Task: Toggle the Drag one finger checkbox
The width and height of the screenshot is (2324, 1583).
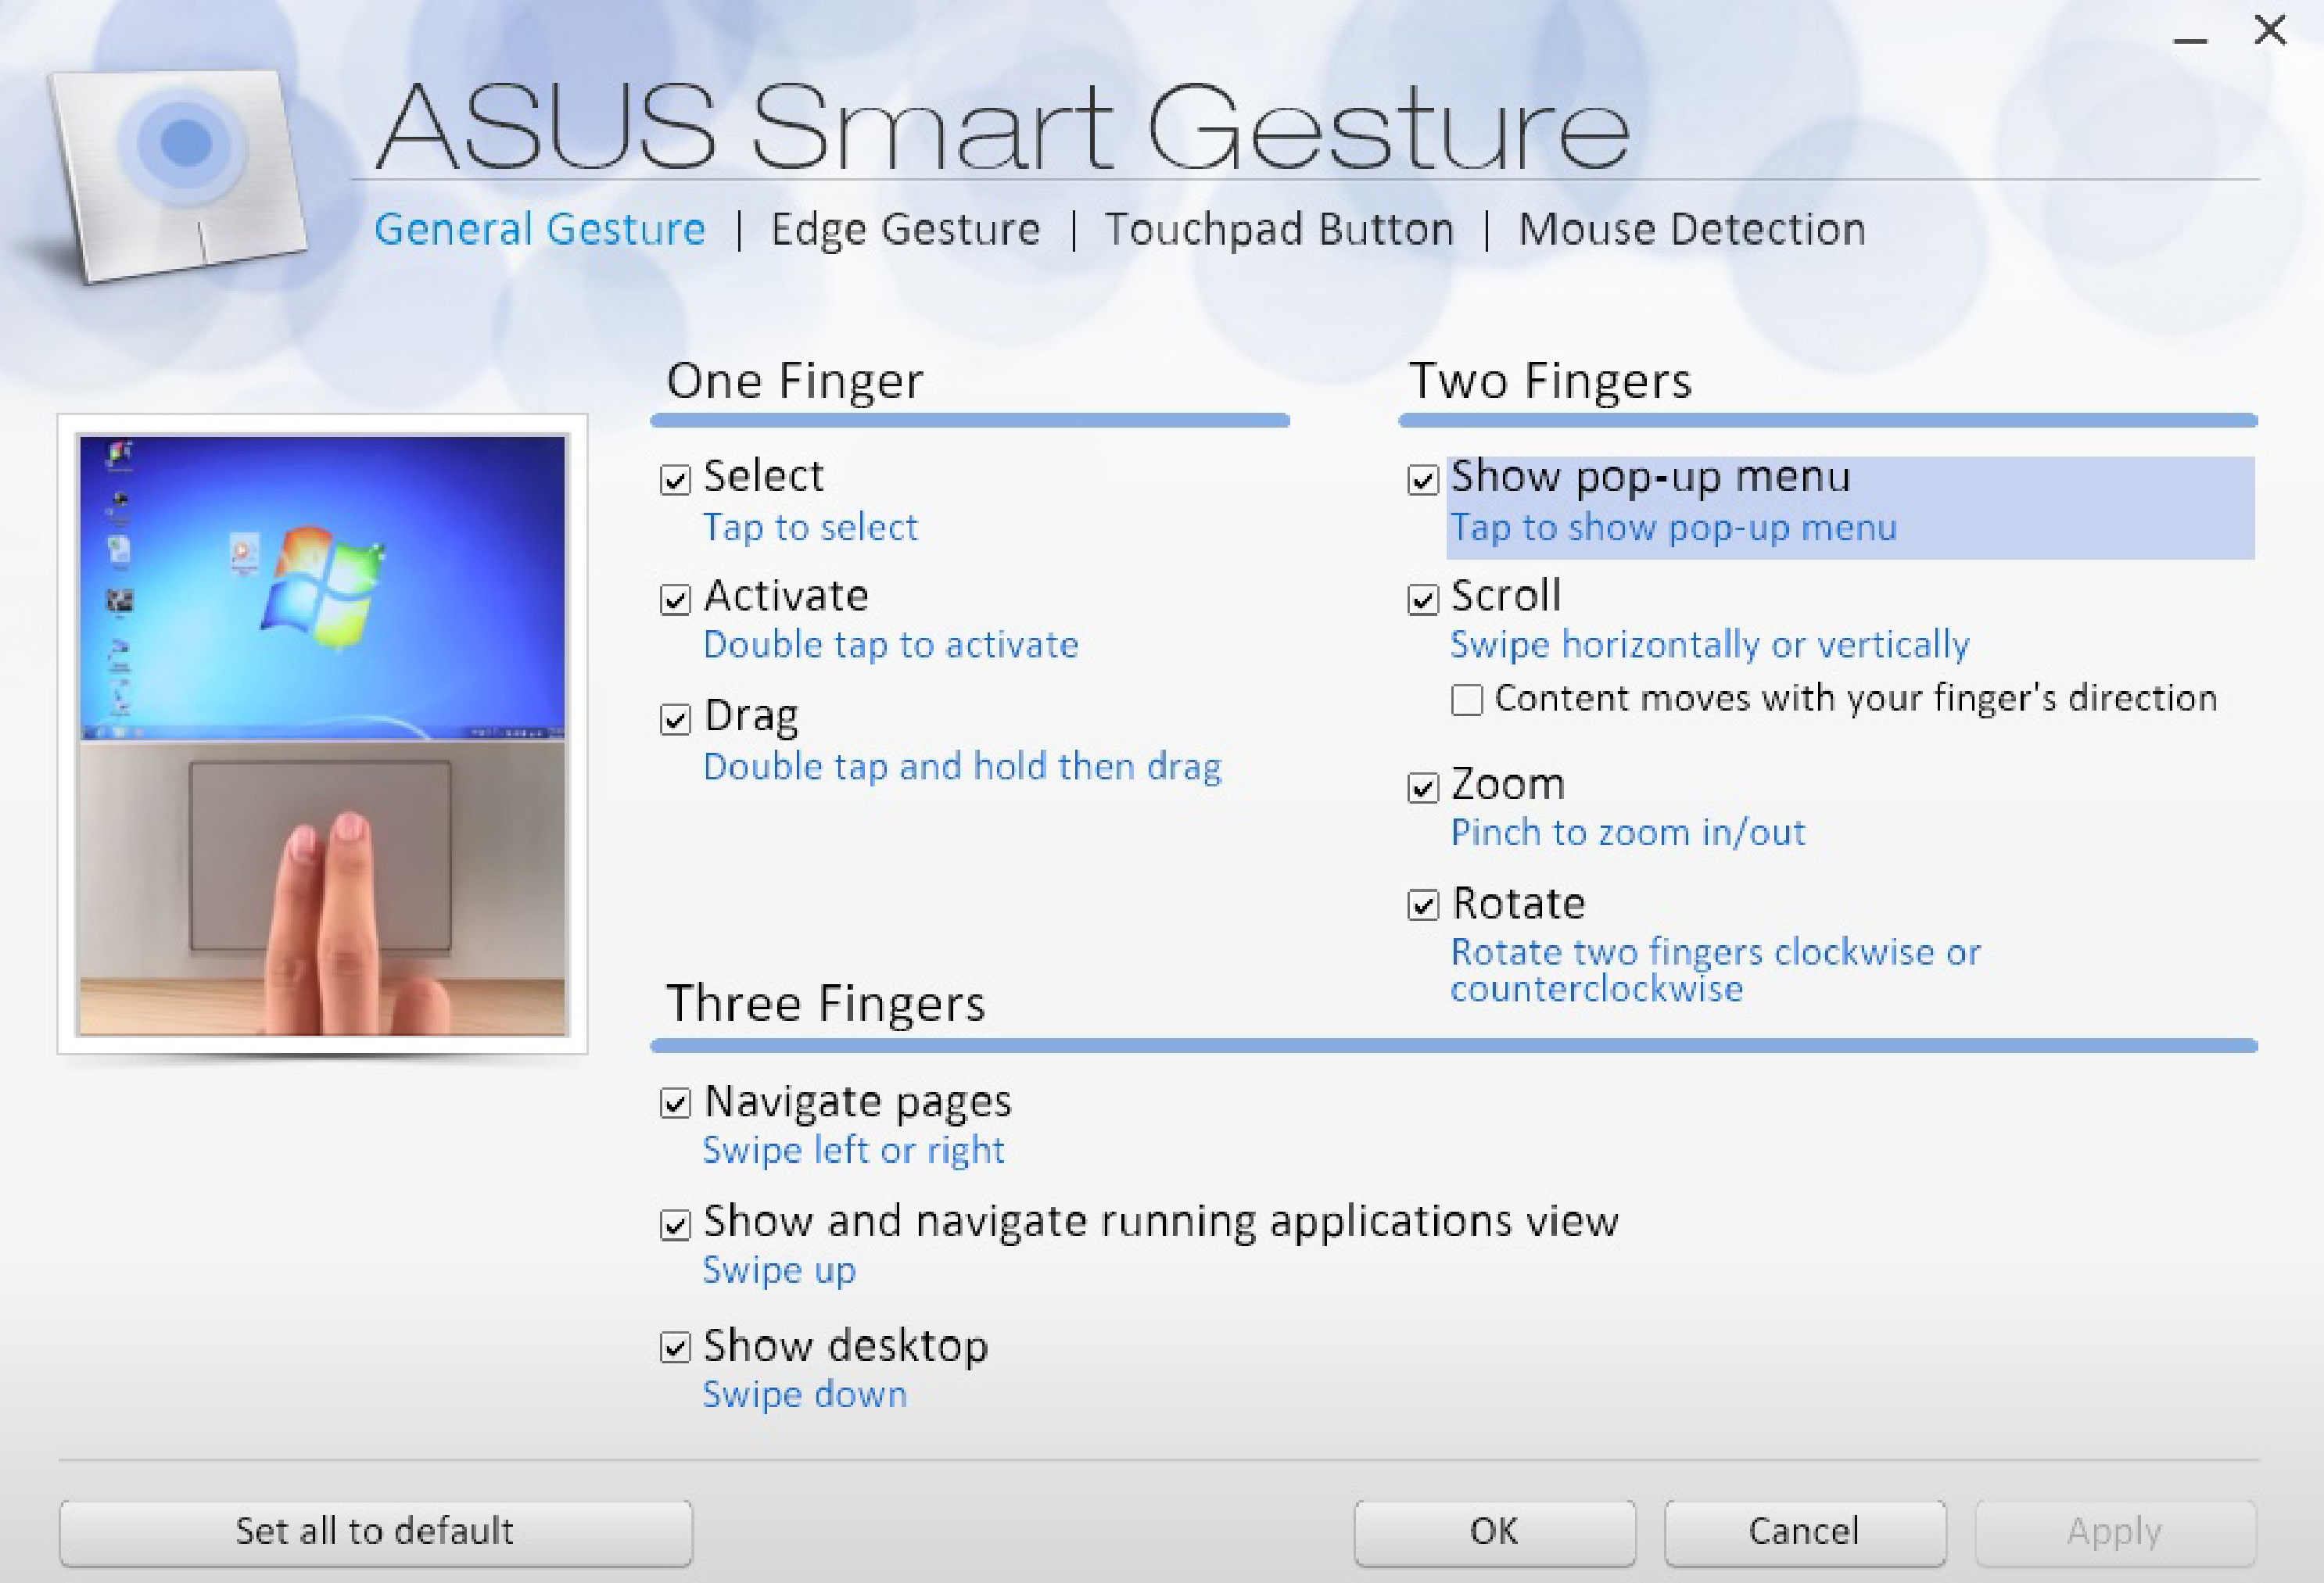Action: click(x=676, y=714)
